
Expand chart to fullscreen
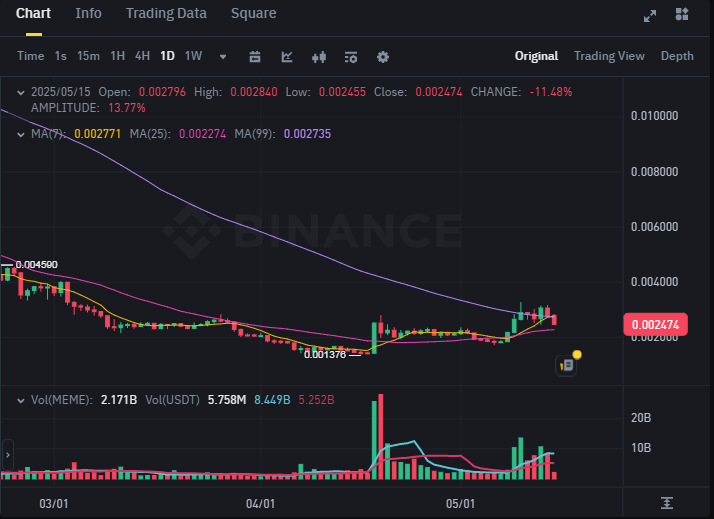tap(650, 14)
